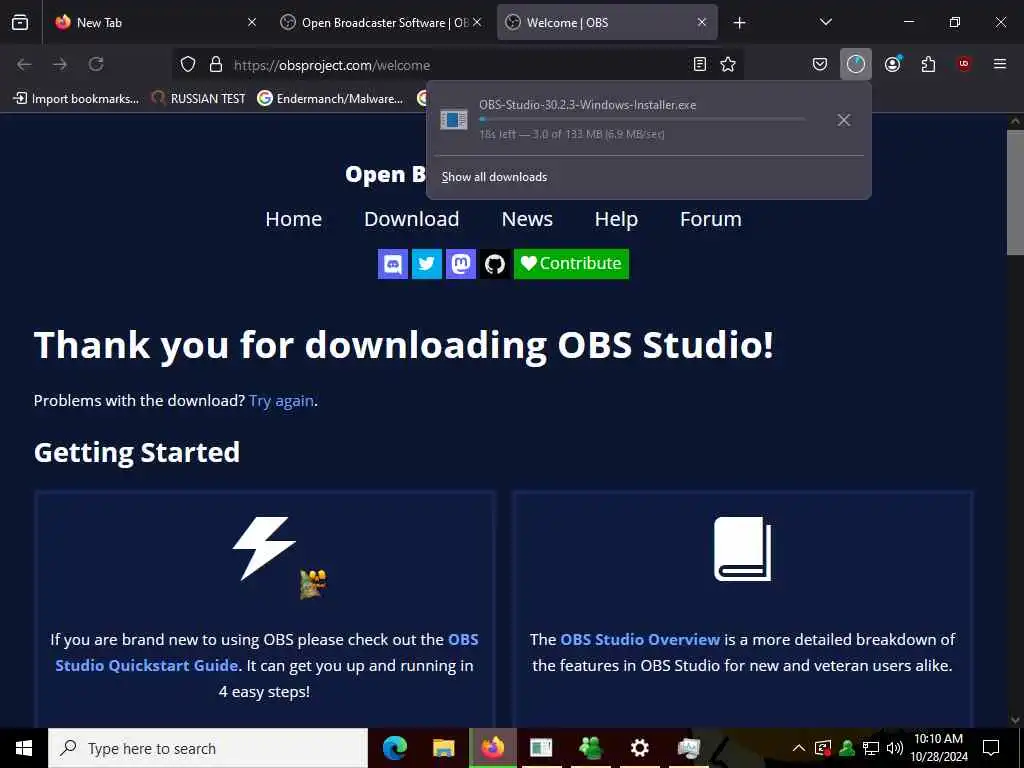
Task: Open RUSSIAN TEST bookmark
Action: [199, 99]
